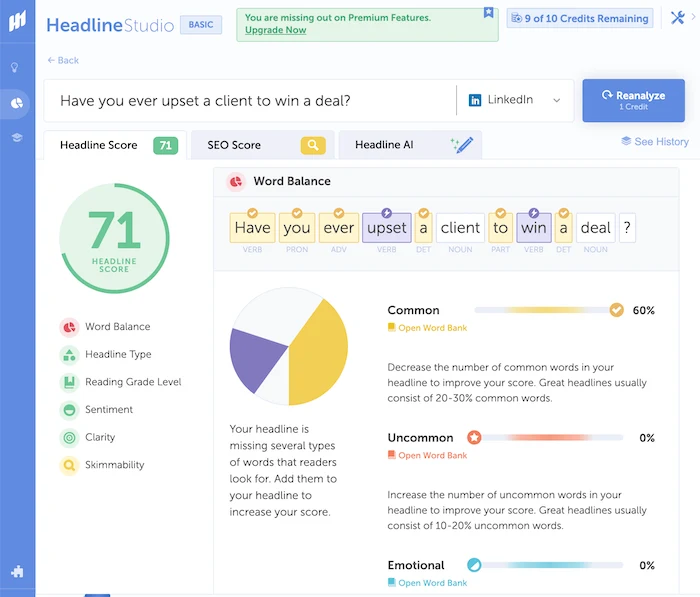Click the Common words percentage bar
Viewport: 700px width, 597px height.
(546, 310)
